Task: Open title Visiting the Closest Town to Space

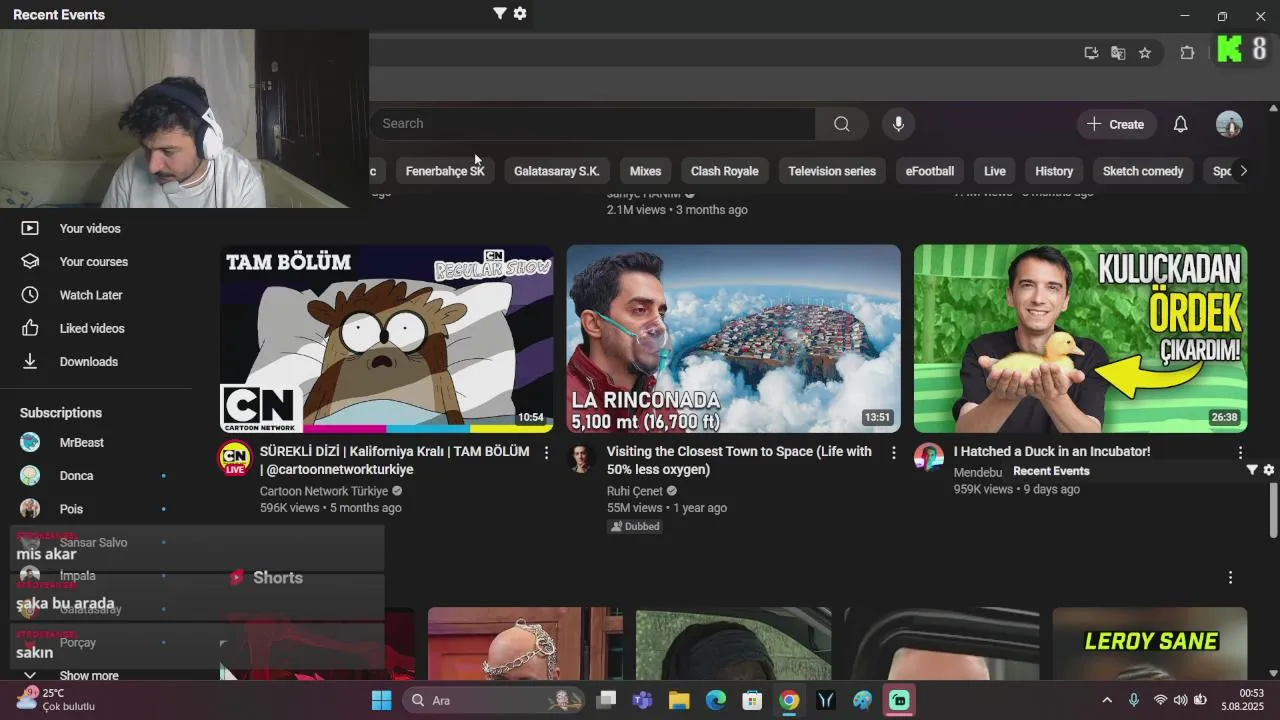Action: click(739, 460)
